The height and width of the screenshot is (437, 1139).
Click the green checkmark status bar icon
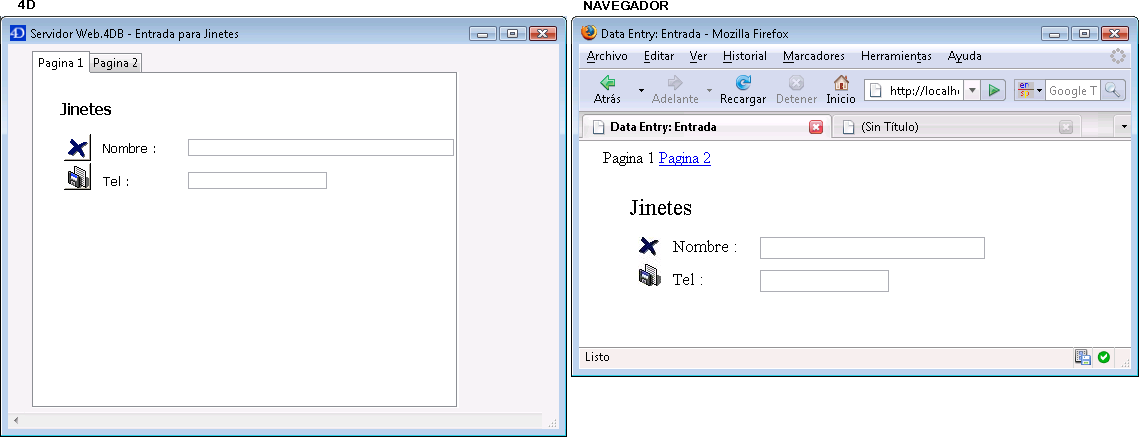pos(1104,357)
